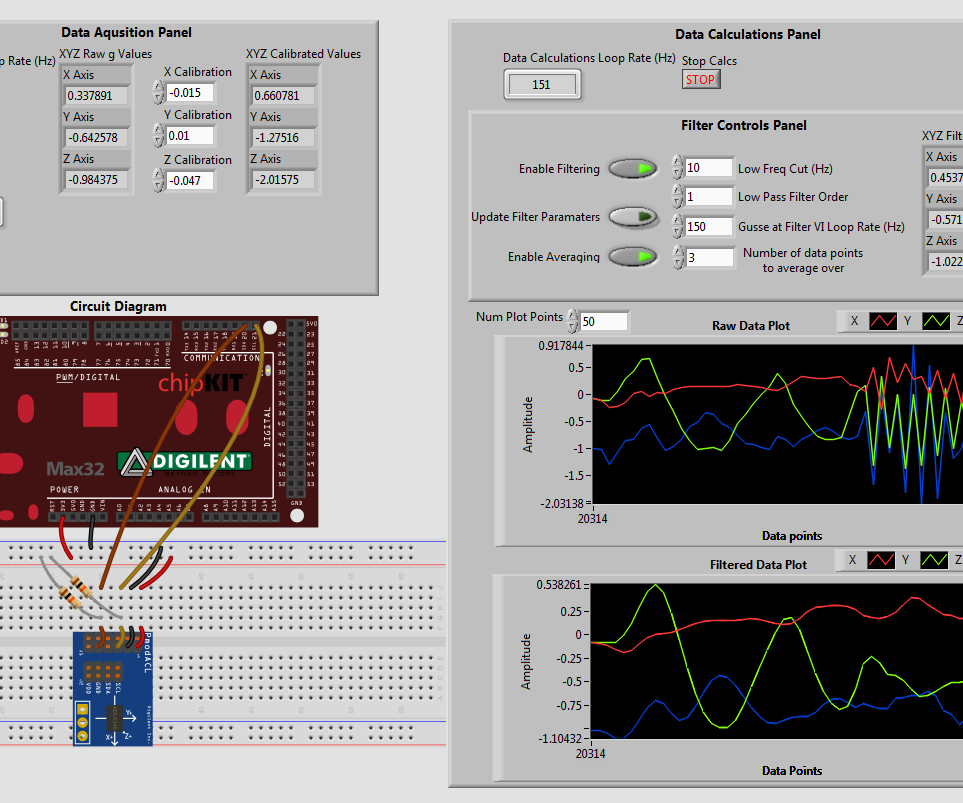Open the Z plot legend icon on Raw Data Plot
The height and width of the screenshot is (803, 963).
(959, 320)
